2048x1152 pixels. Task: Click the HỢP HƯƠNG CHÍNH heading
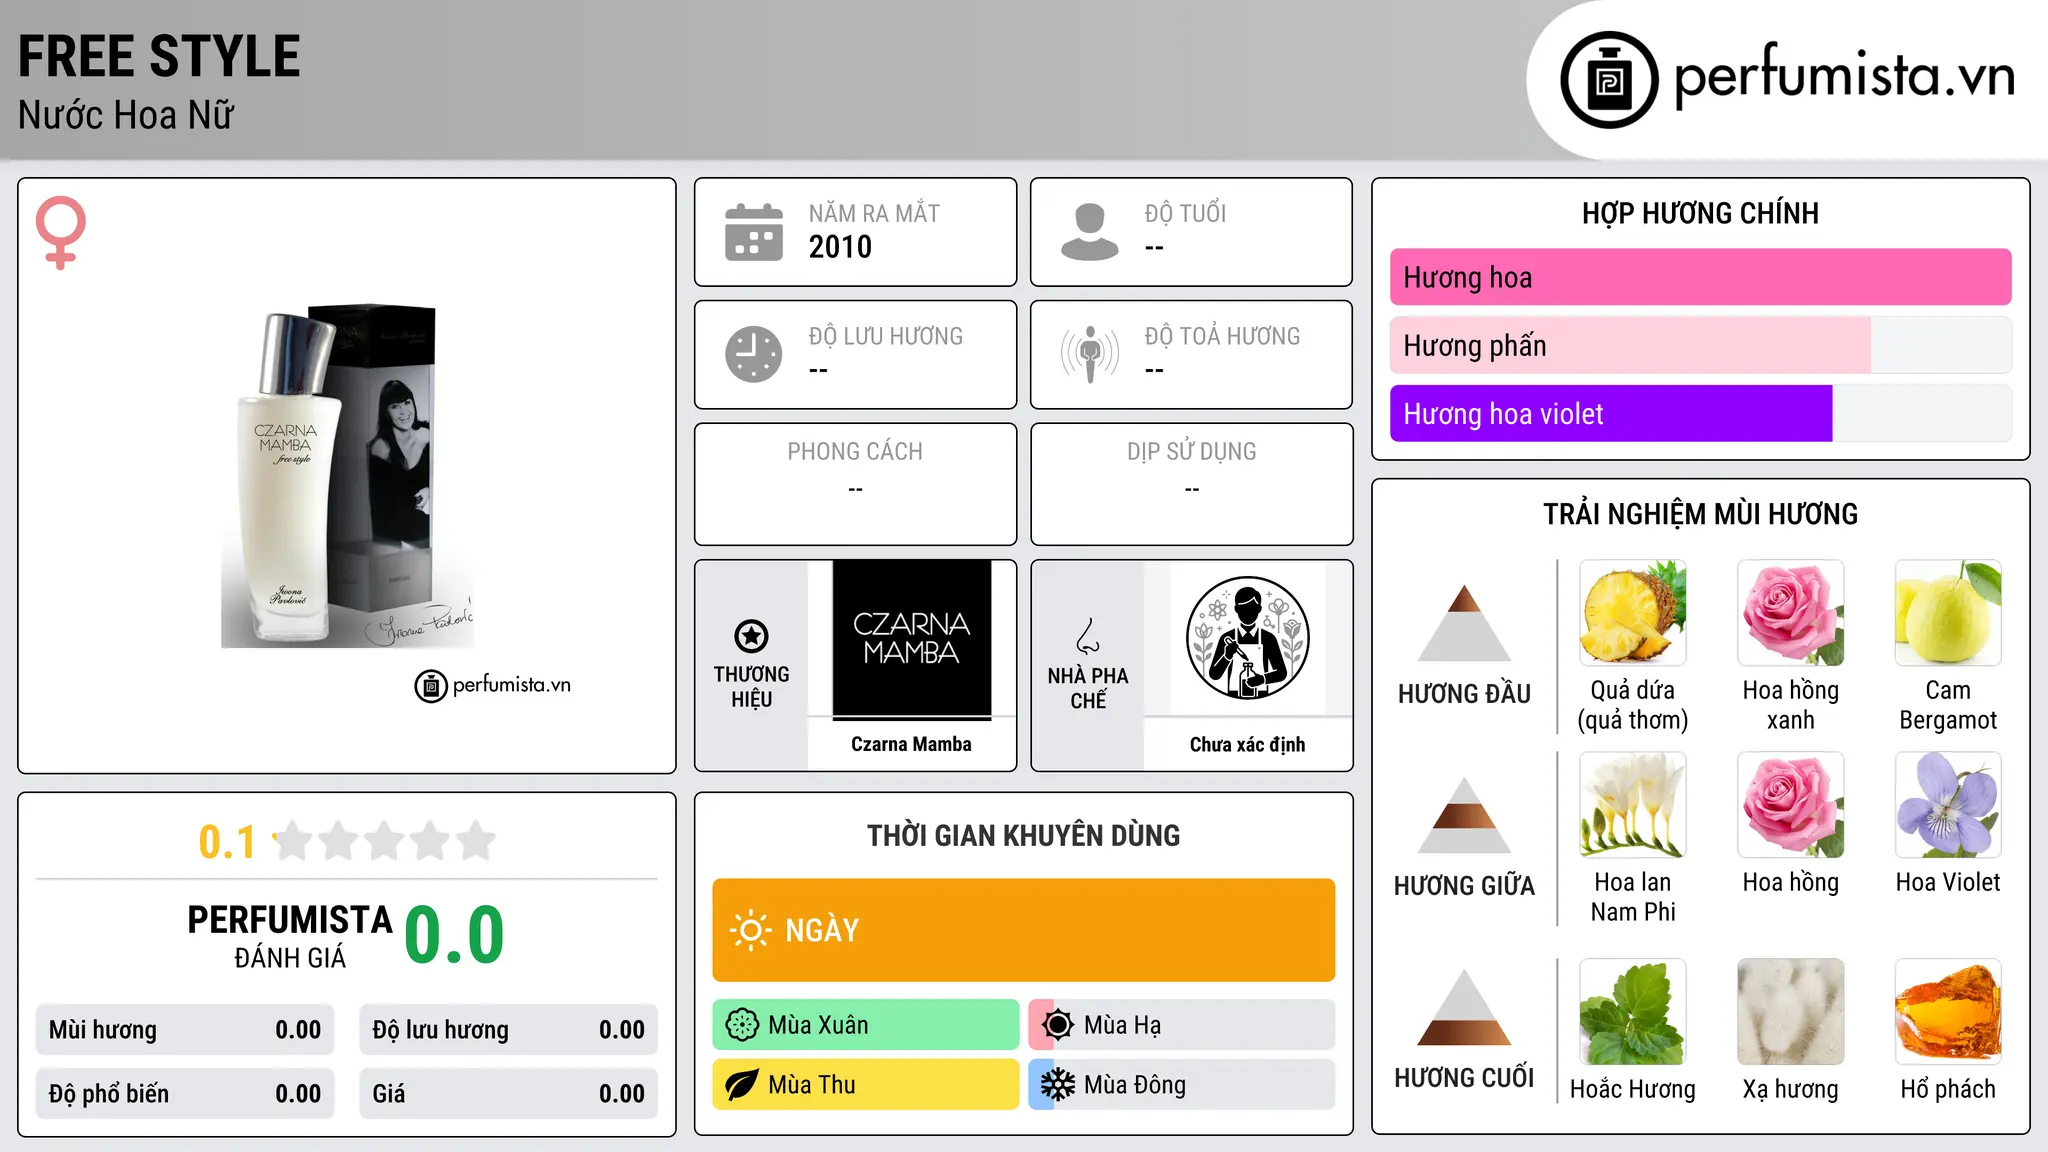[x=1700, y=213]
